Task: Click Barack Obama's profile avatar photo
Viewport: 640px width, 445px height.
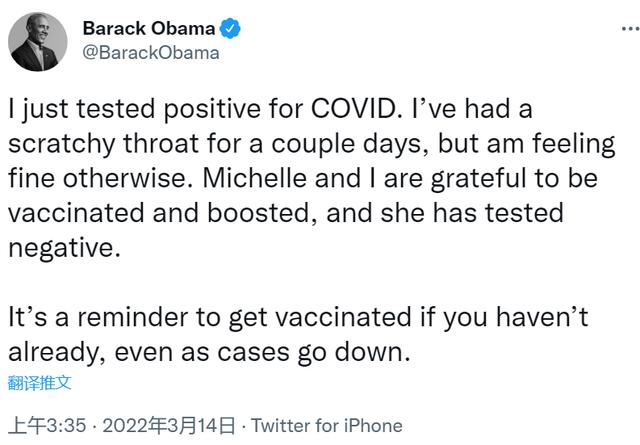Action: [39, 42]
